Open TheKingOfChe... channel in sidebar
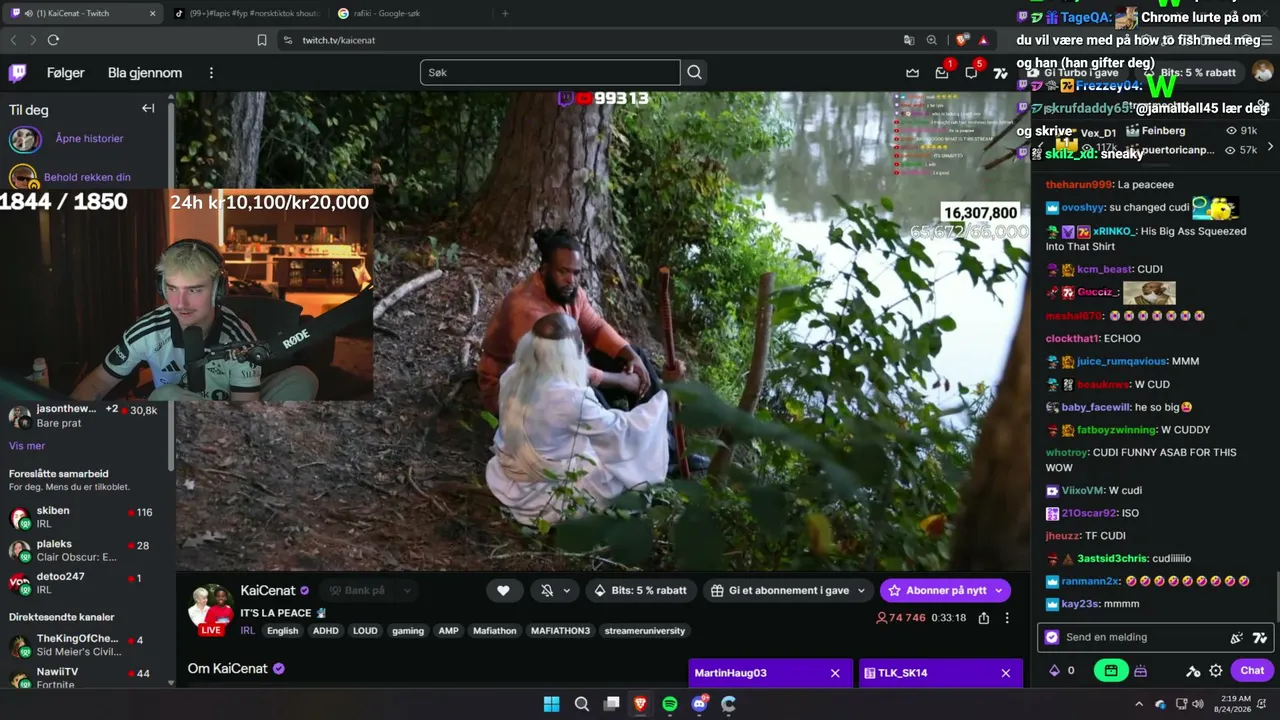 click(87, 645)
